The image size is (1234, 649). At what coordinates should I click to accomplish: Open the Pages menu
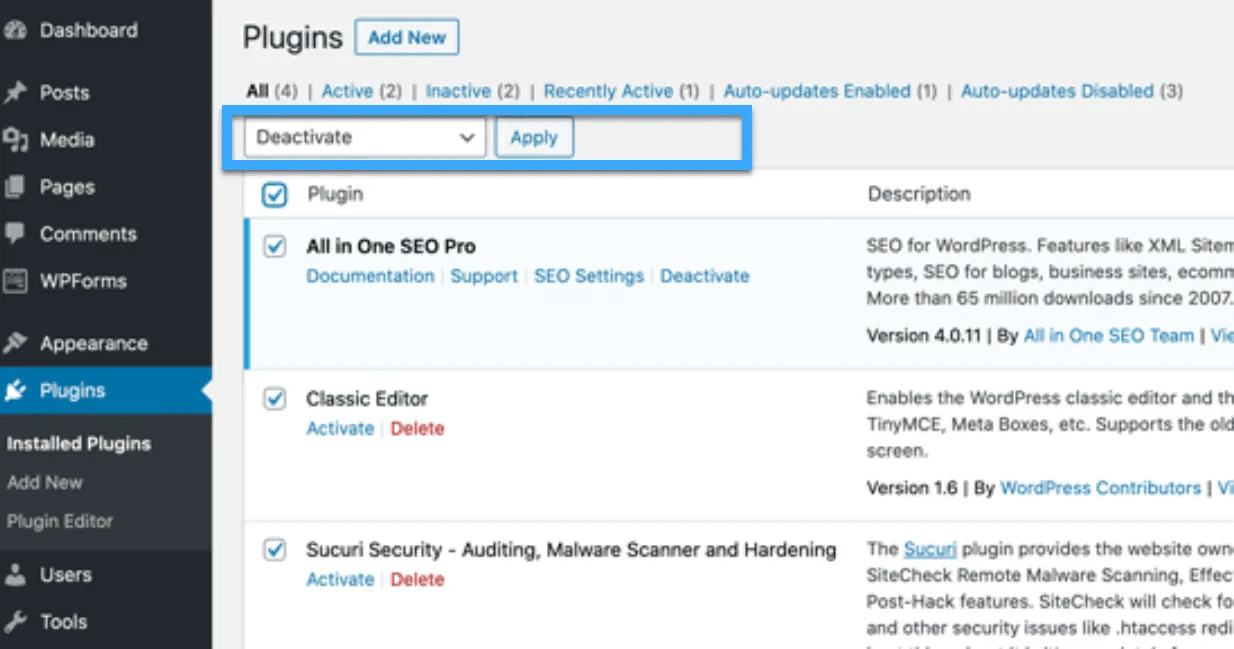coord(67,187)
